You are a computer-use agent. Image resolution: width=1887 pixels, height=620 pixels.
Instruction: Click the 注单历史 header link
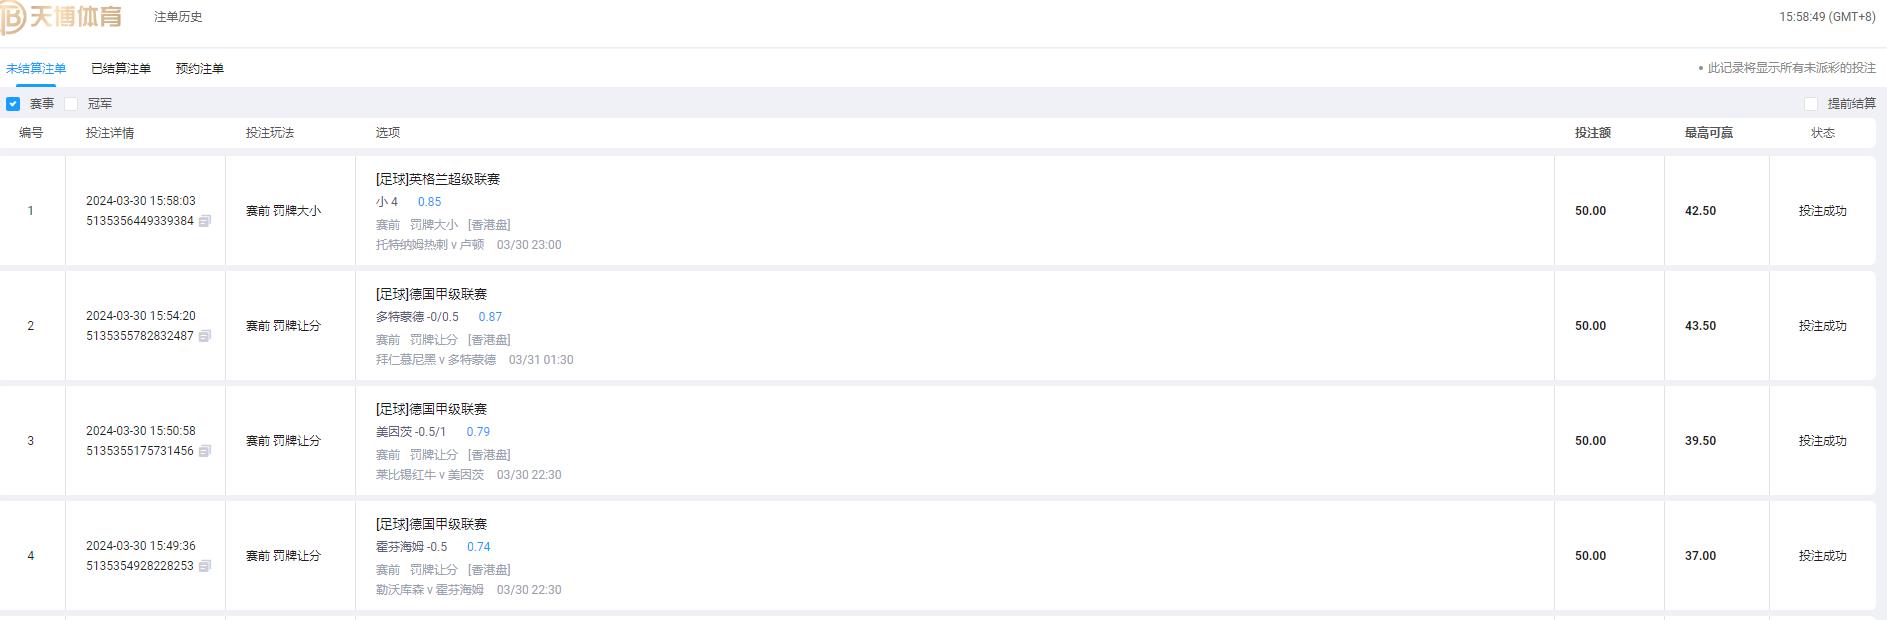(178, 17)
